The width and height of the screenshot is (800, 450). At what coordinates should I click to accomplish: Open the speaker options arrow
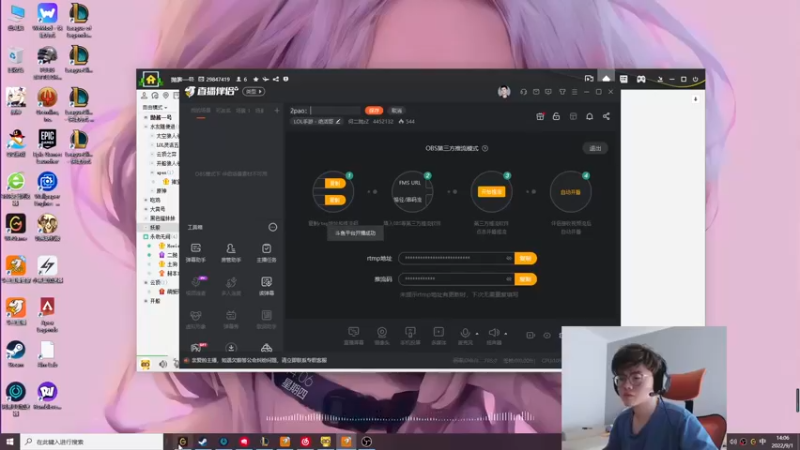[x=506, y=334]
